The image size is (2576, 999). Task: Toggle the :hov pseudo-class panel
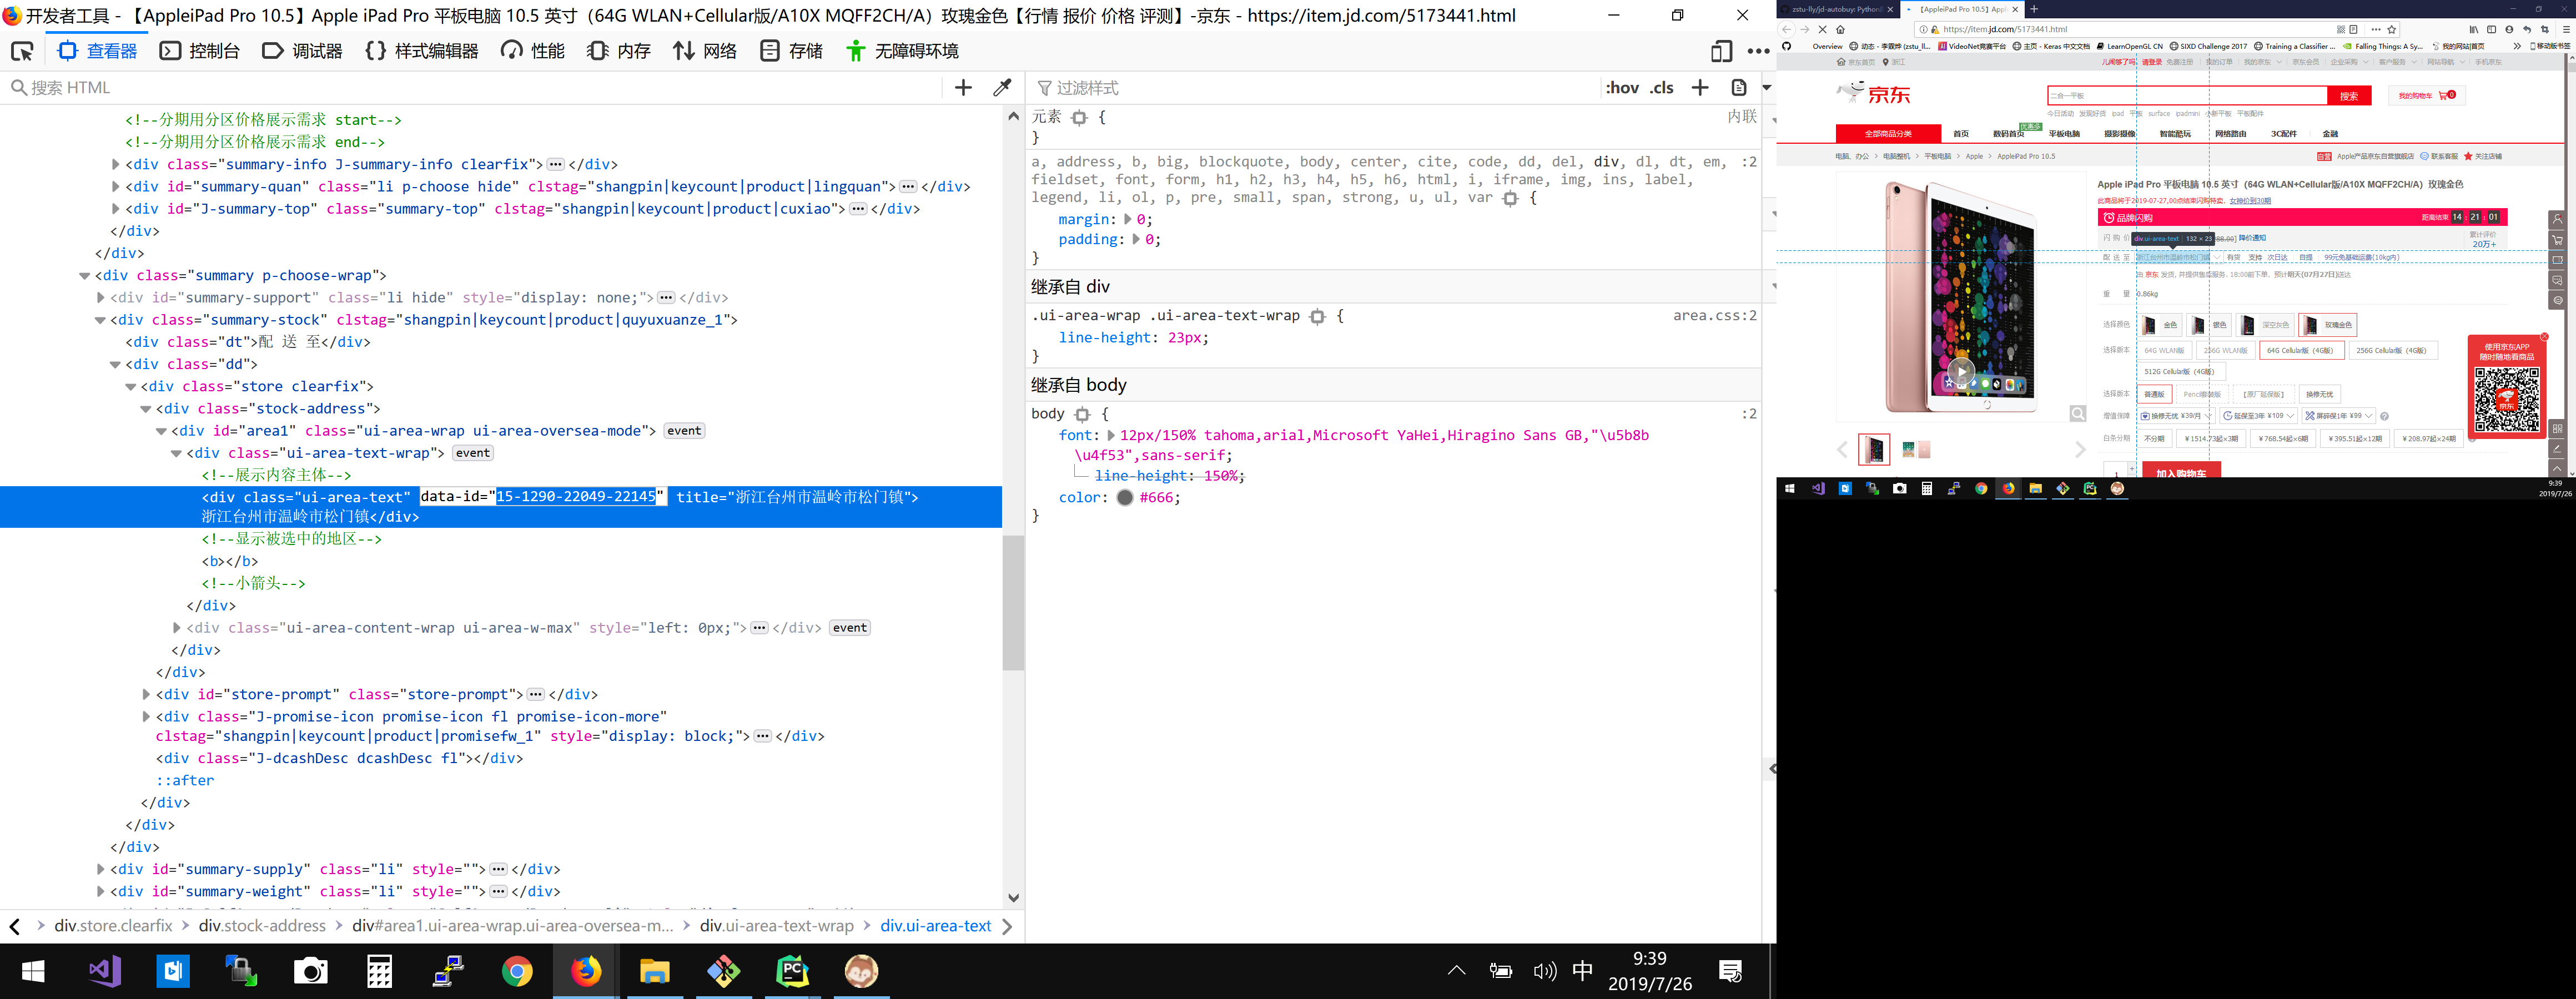click(1622, 88)
